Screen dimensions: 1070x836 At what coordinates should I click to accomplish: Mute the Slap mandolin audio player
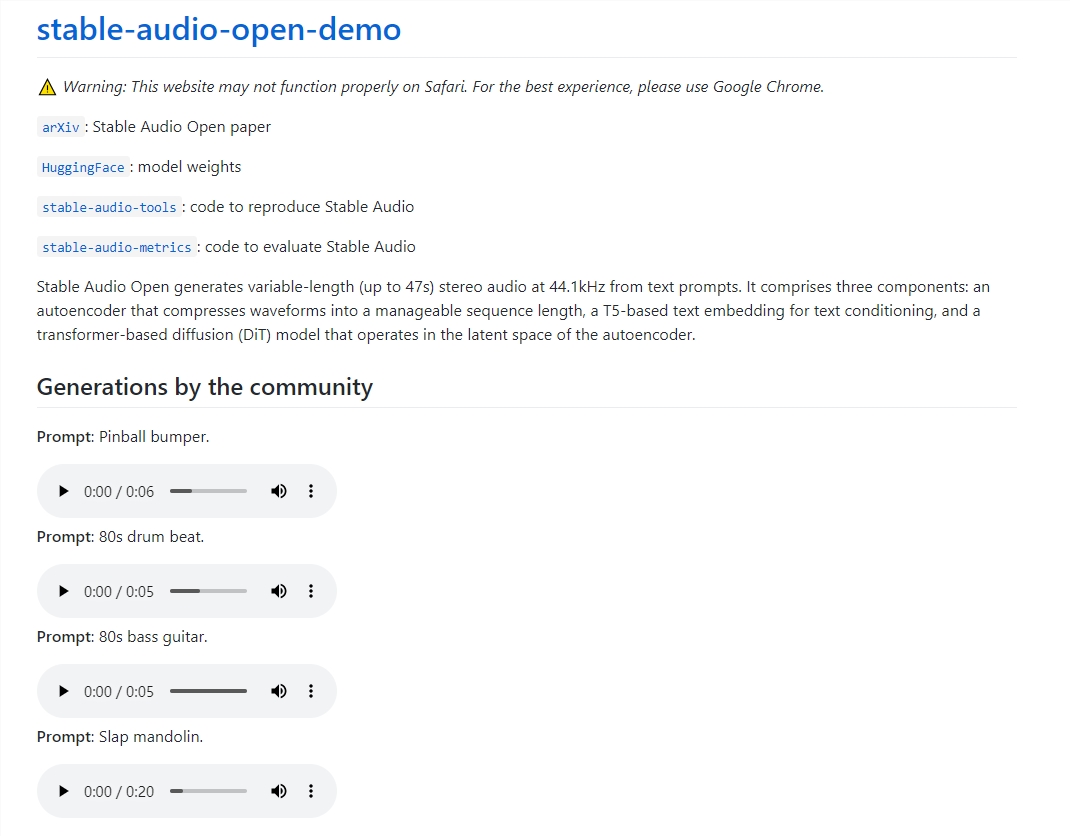278,791
